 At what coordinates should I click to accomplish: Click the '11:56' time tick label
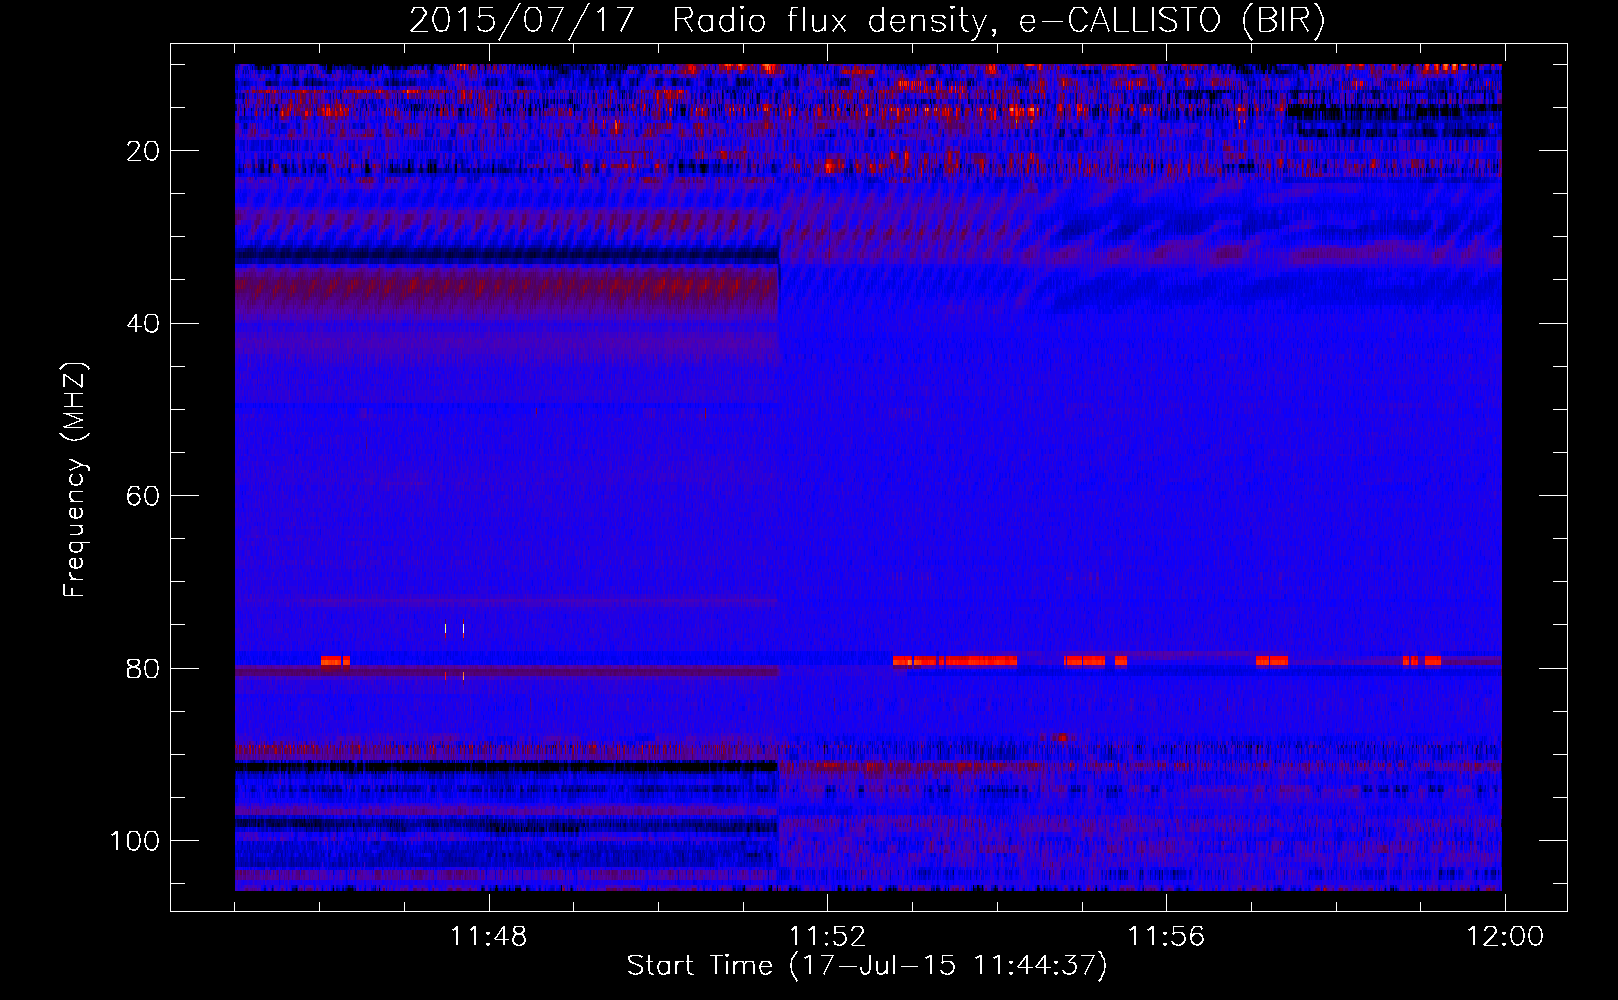[1166, 937]
